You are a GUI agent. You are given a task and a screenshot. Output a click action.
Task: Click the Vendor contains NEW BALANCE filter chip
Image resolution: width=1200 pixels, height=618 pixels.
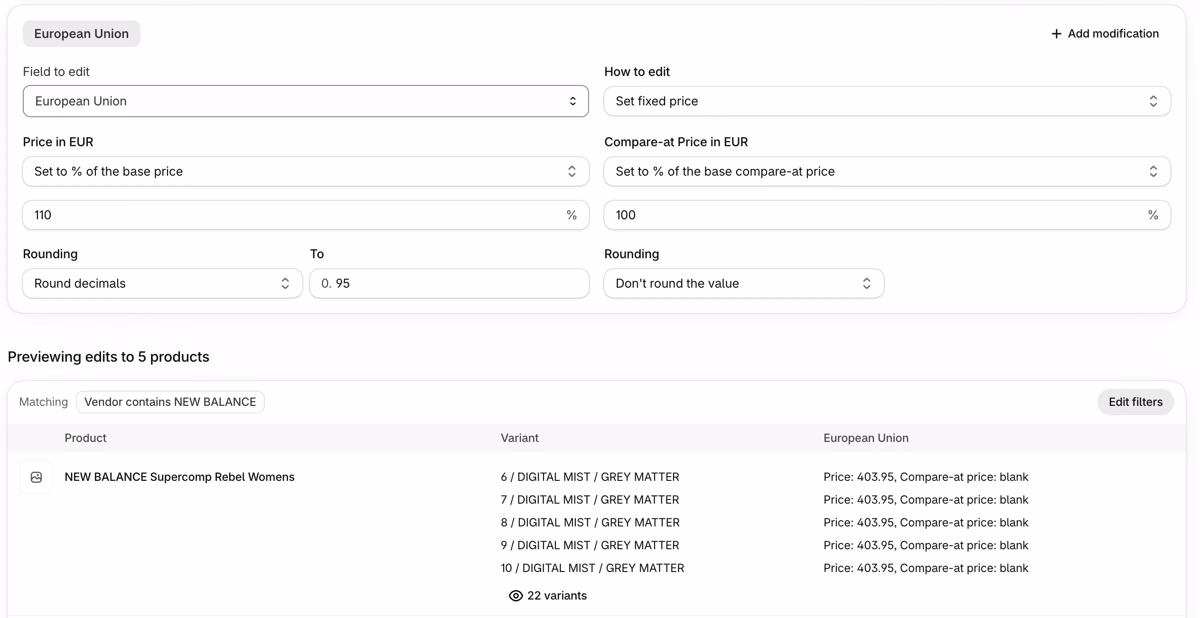pyautogui.click(x=170, y=402)
